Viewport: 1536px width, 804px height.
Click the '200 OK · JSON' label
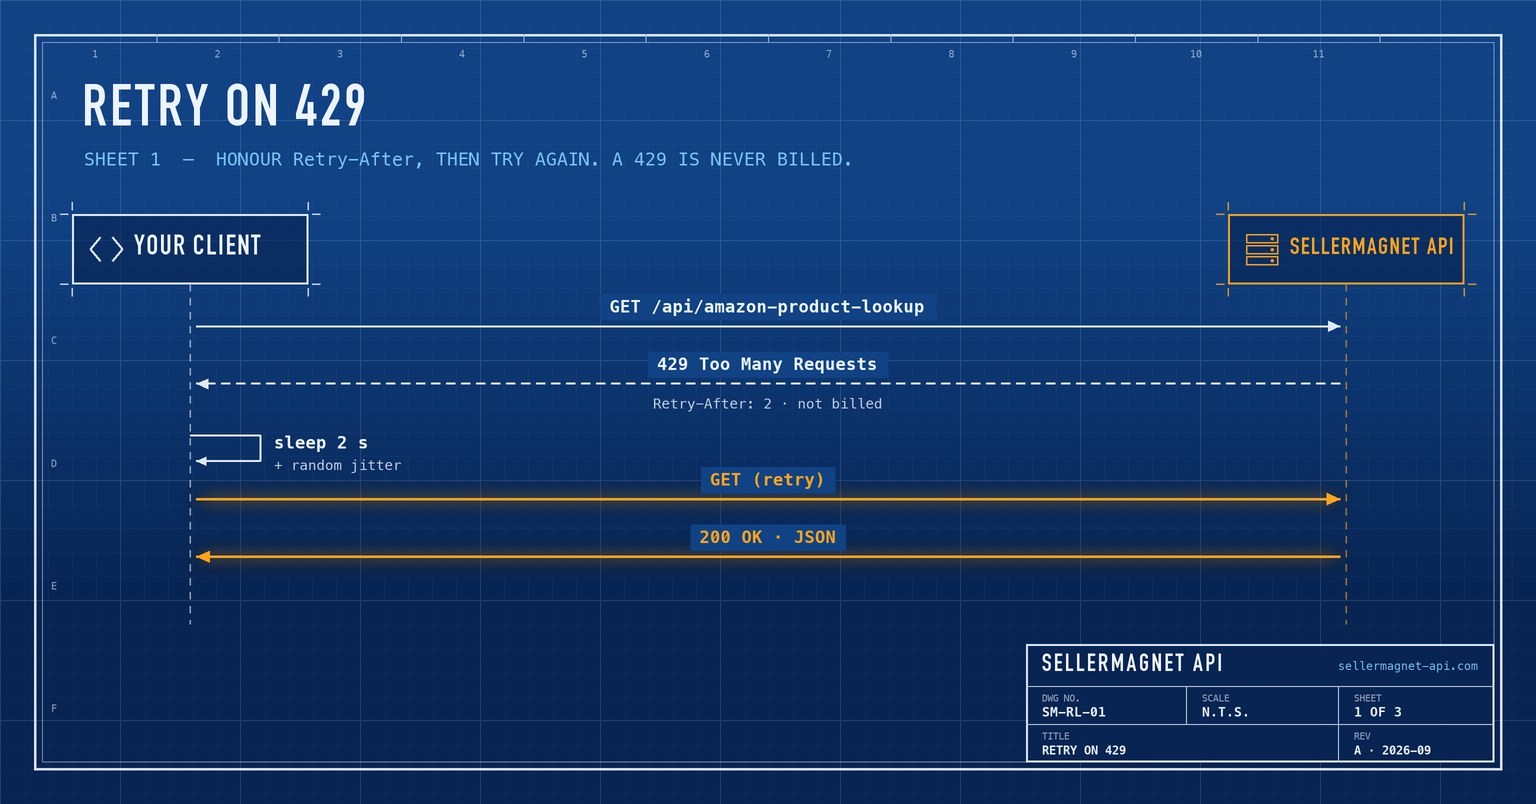pyautogui.click(x=767, y=537)
